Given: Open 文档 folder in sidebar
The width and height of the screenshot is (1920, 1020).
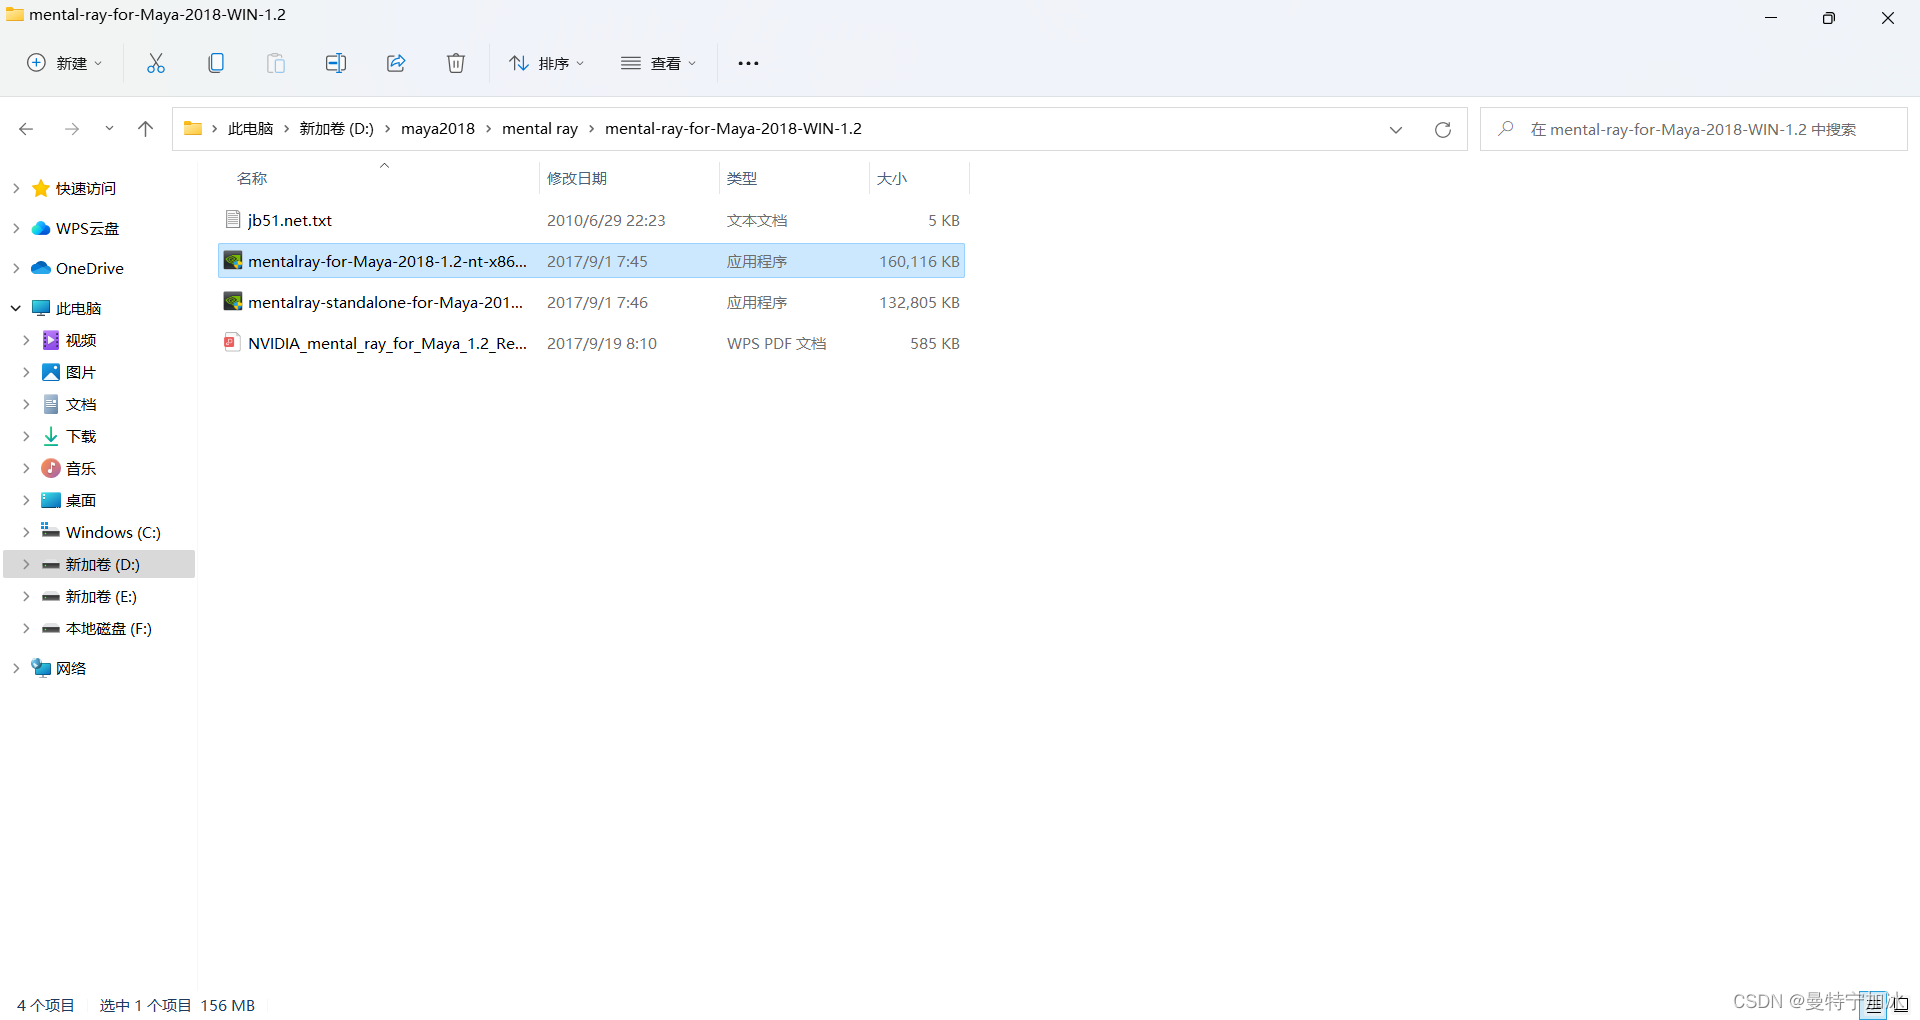Looking at the screenshot, I should pos(81,404).
